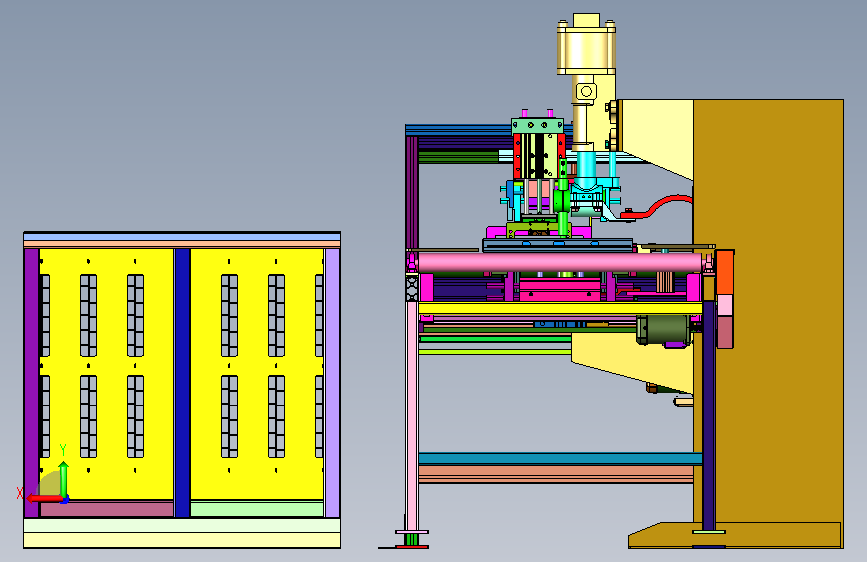Select the light green top plate with bolts
This screenshot has width=867, height=562.
pyautogui.click(x=537, y=126)
